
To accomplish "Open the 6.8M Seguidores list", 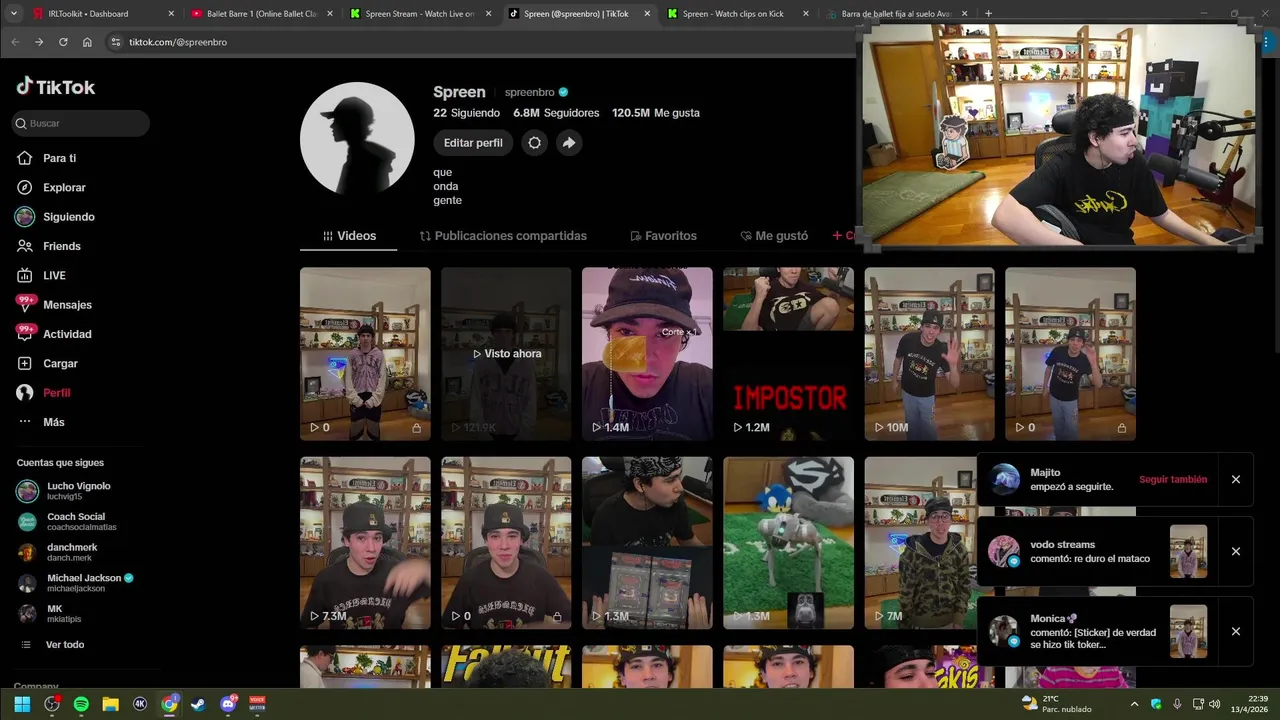I will (x=556, y=113).
